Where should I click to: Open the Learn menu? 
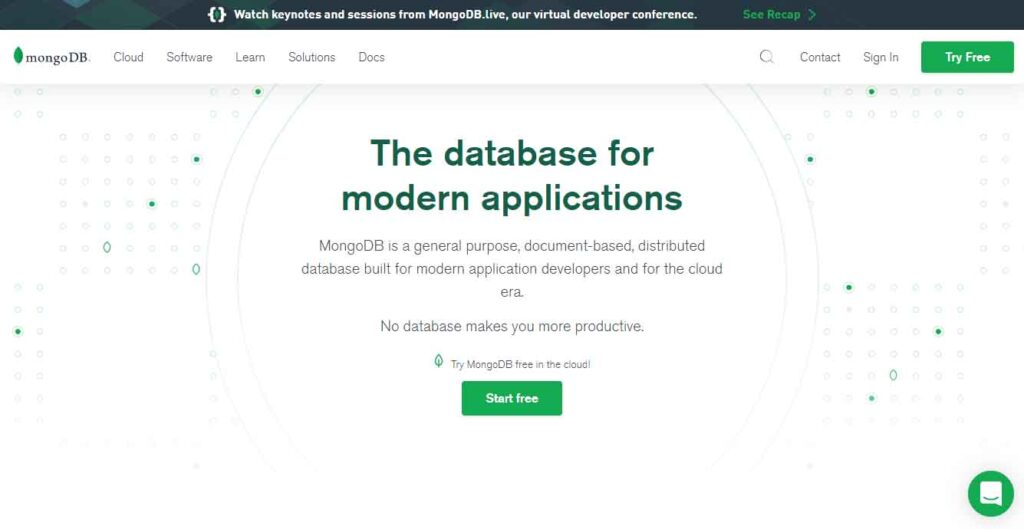250,57
